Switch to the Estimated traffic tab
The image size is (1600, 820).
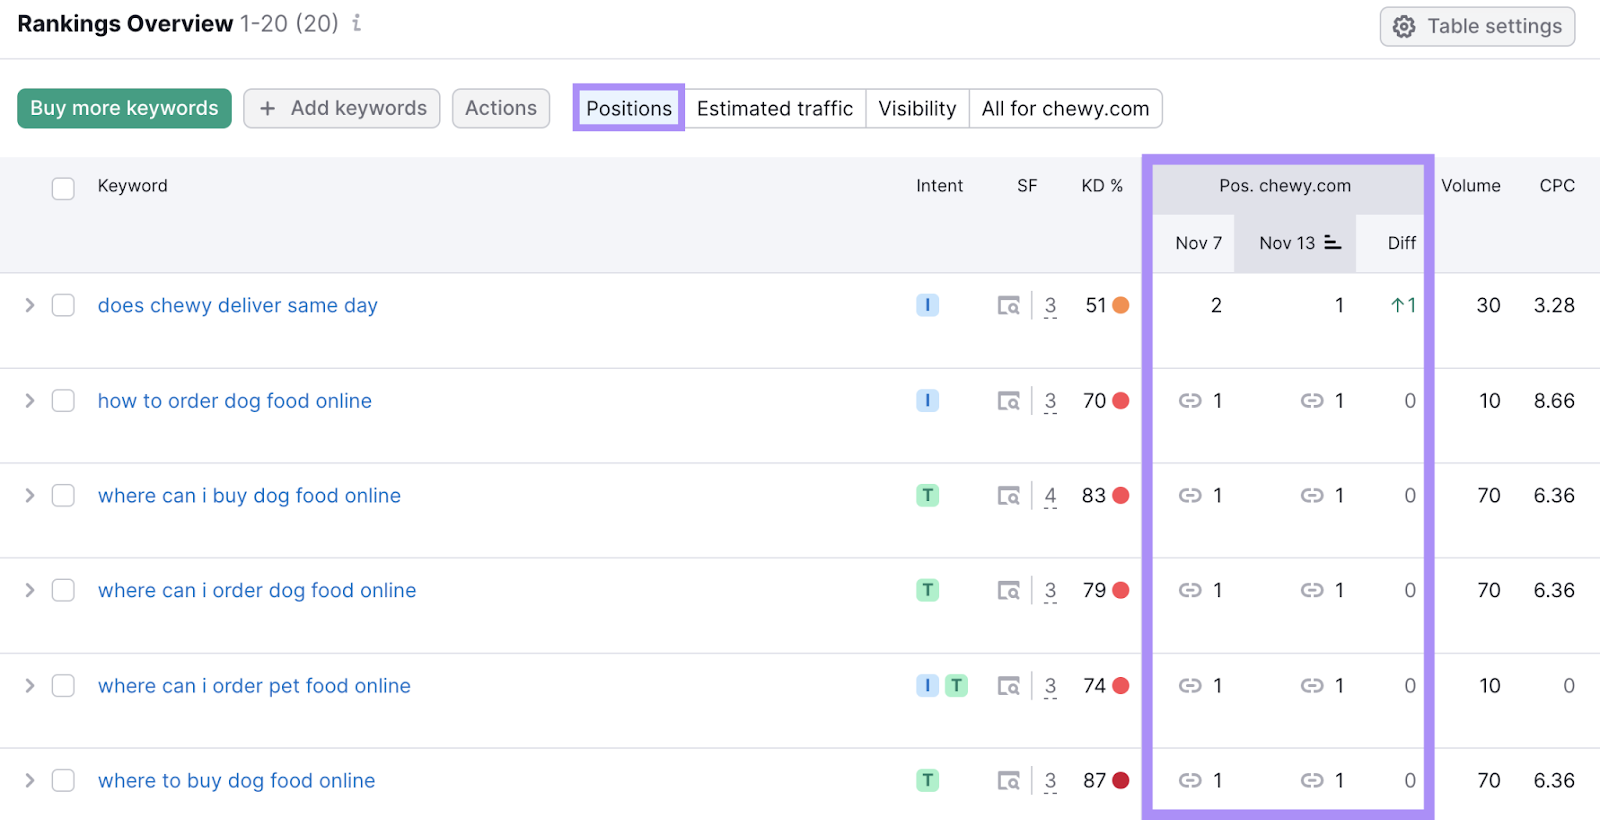[x=774, y=108]
